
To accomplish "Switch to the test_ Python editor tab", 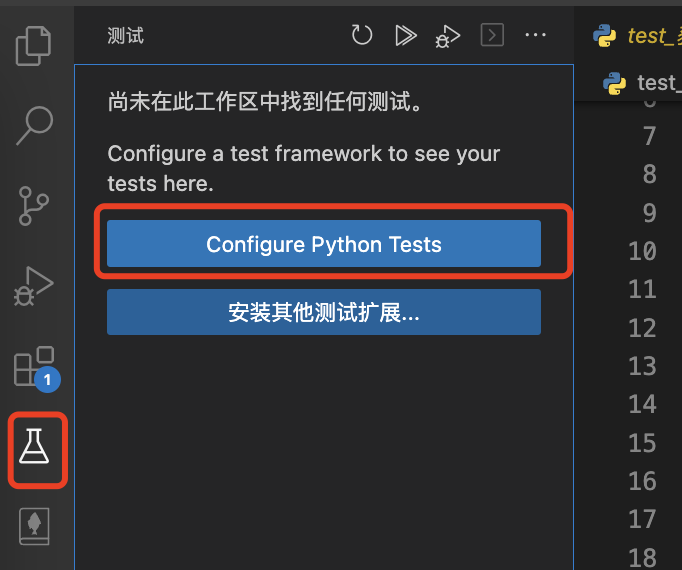I will pyautogui.click(x=637, y=36).
